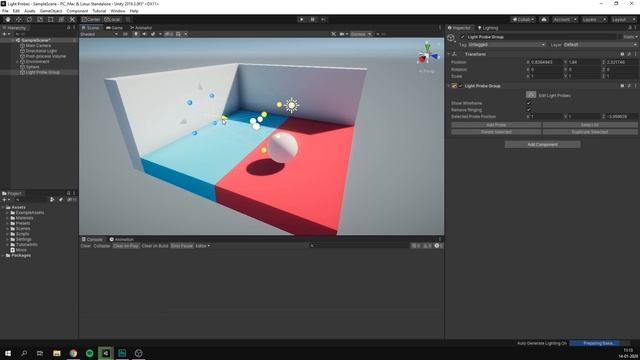The image size is (640, 360).
Task: Open the Layout dropdown
Action: click(623, 19)
